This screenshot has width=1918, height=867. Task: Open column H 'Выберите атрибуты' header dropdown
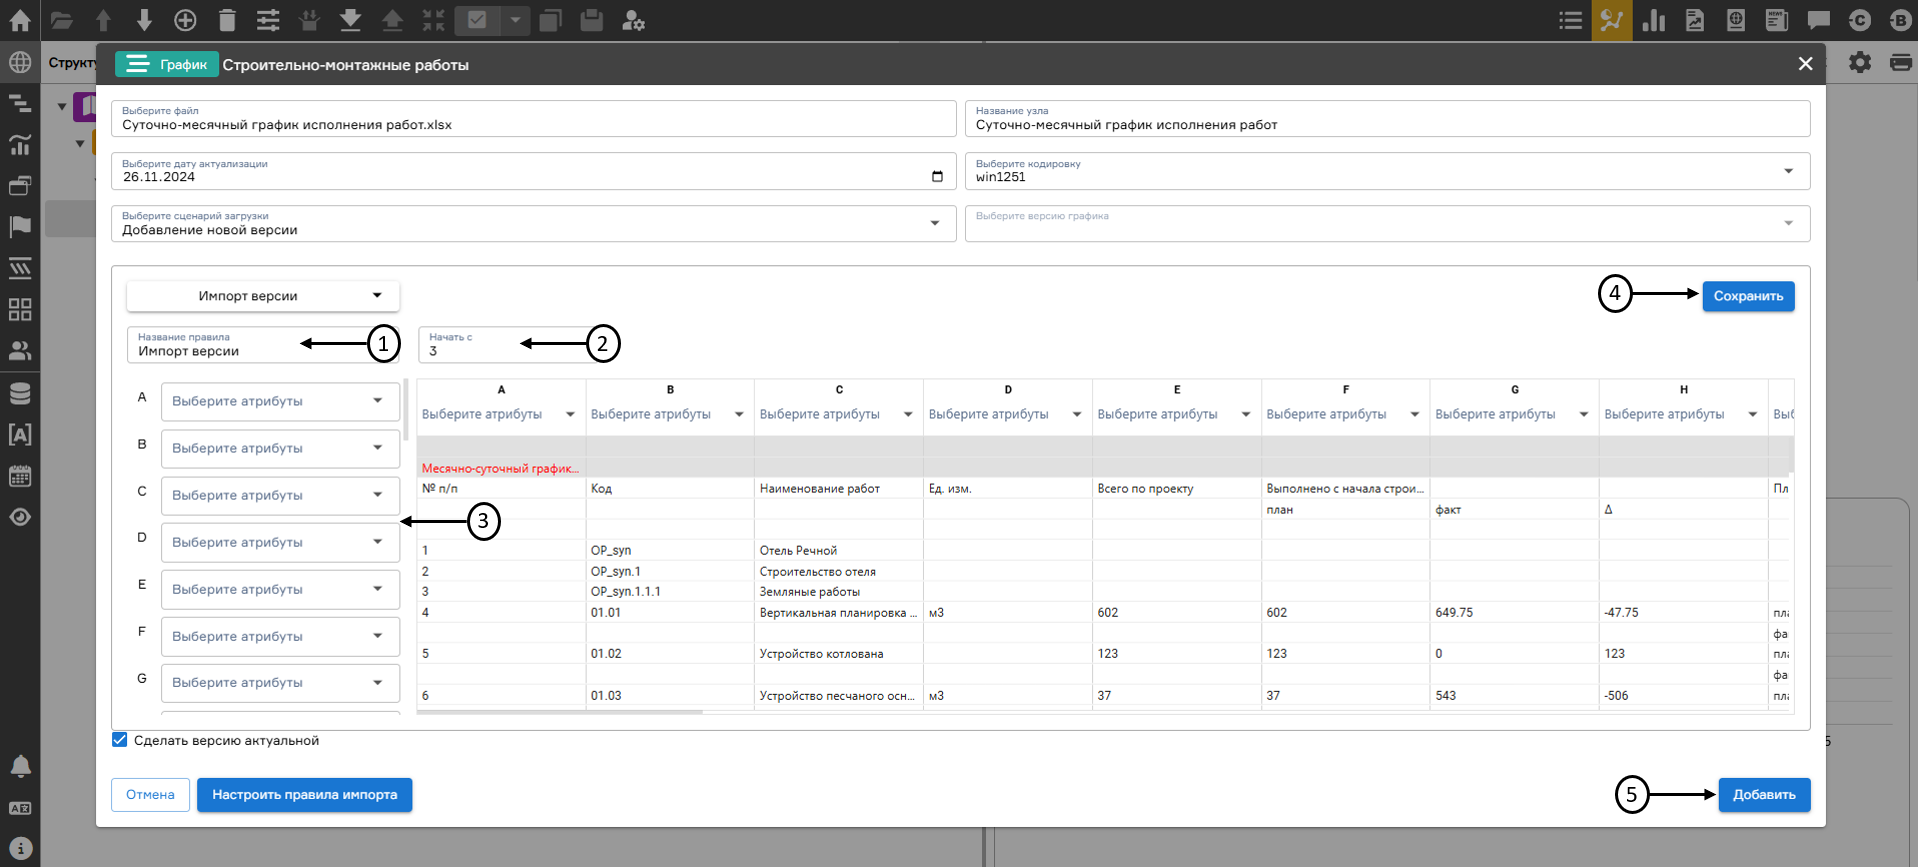[1682, 414]
